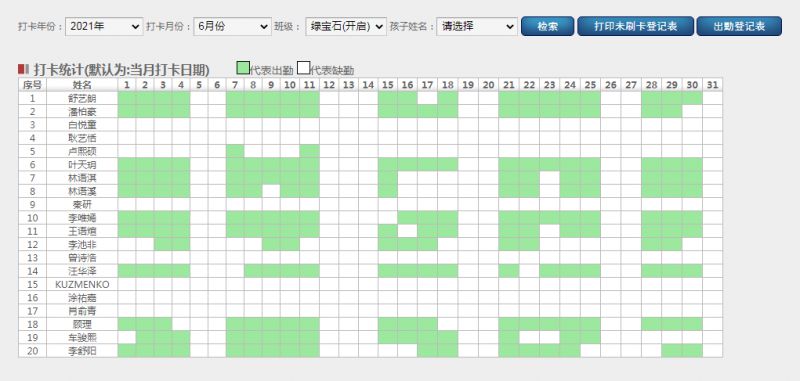Click row 8's white cell on day 9
This screenshot has width=800, height=381.
(x=271, y=191)
